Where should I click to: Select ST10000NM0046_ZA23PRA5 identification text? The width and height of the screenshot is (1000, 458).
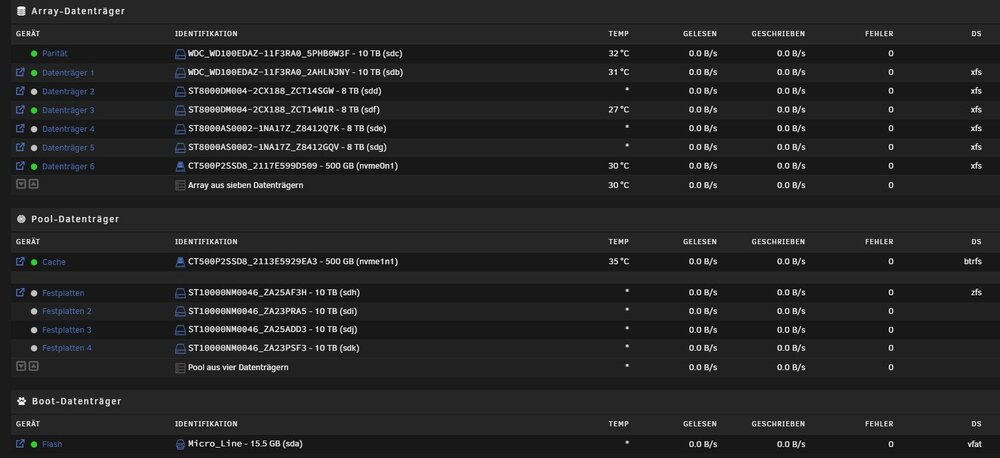[272, 311]
